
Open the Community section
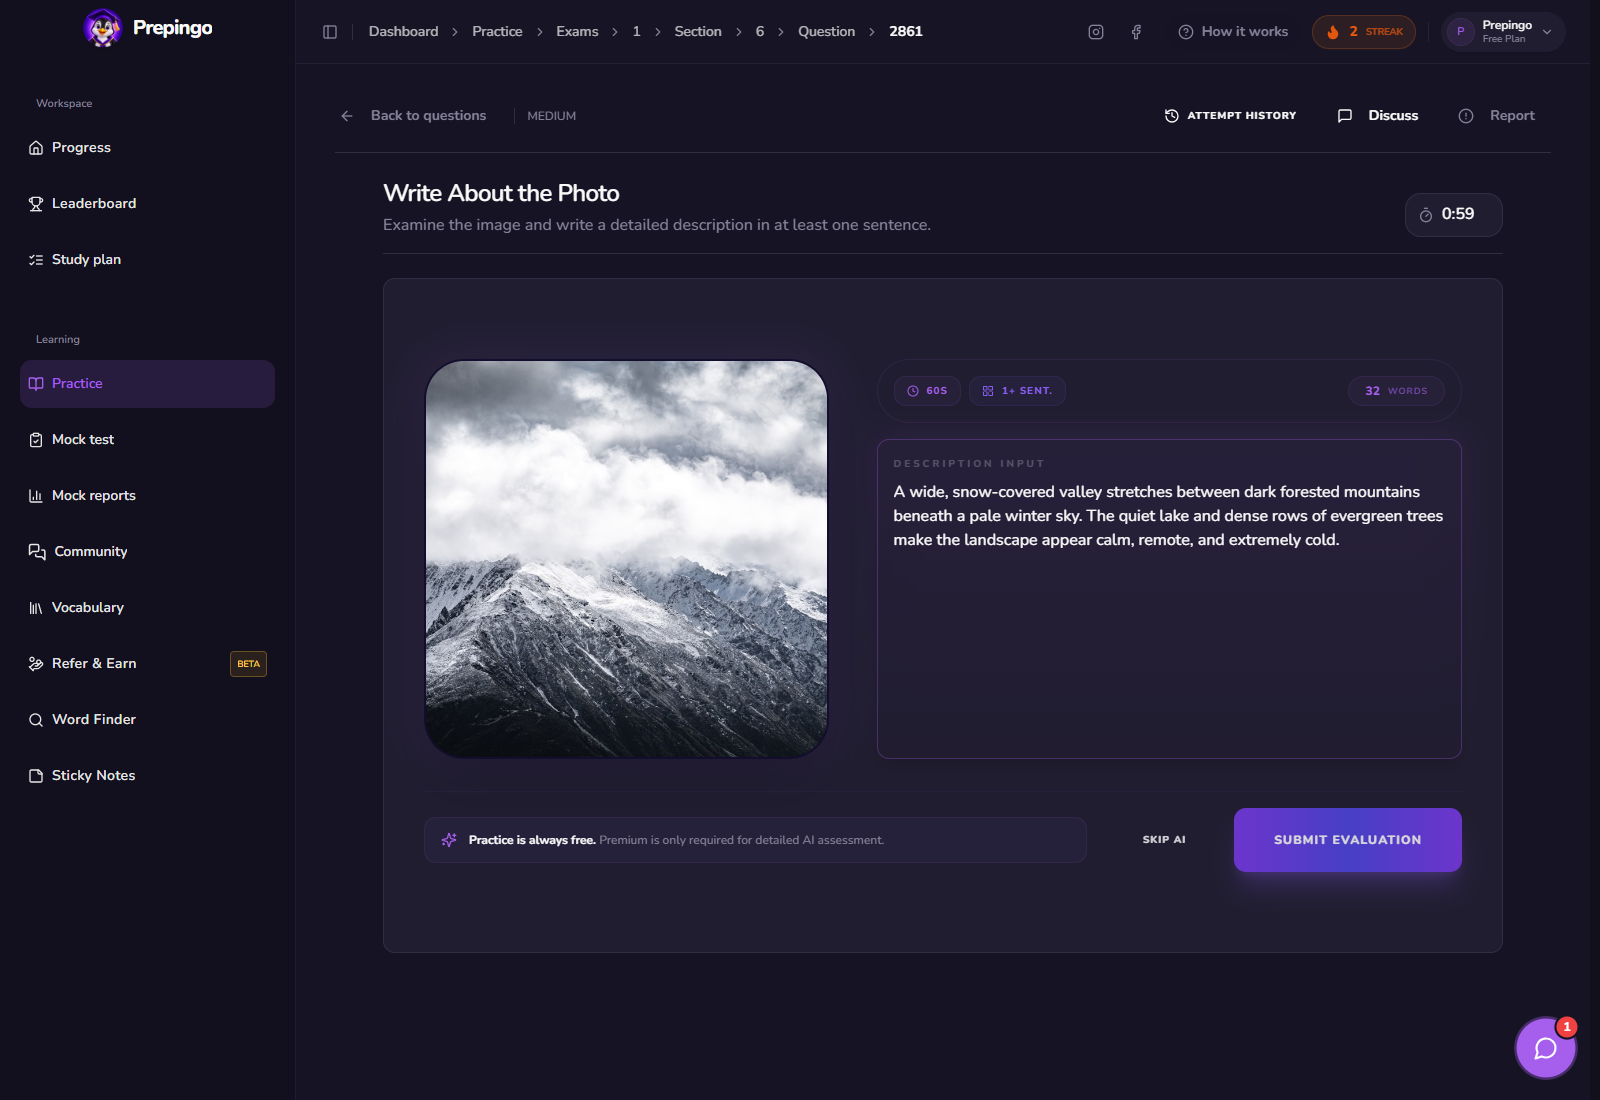click(147, 552)
